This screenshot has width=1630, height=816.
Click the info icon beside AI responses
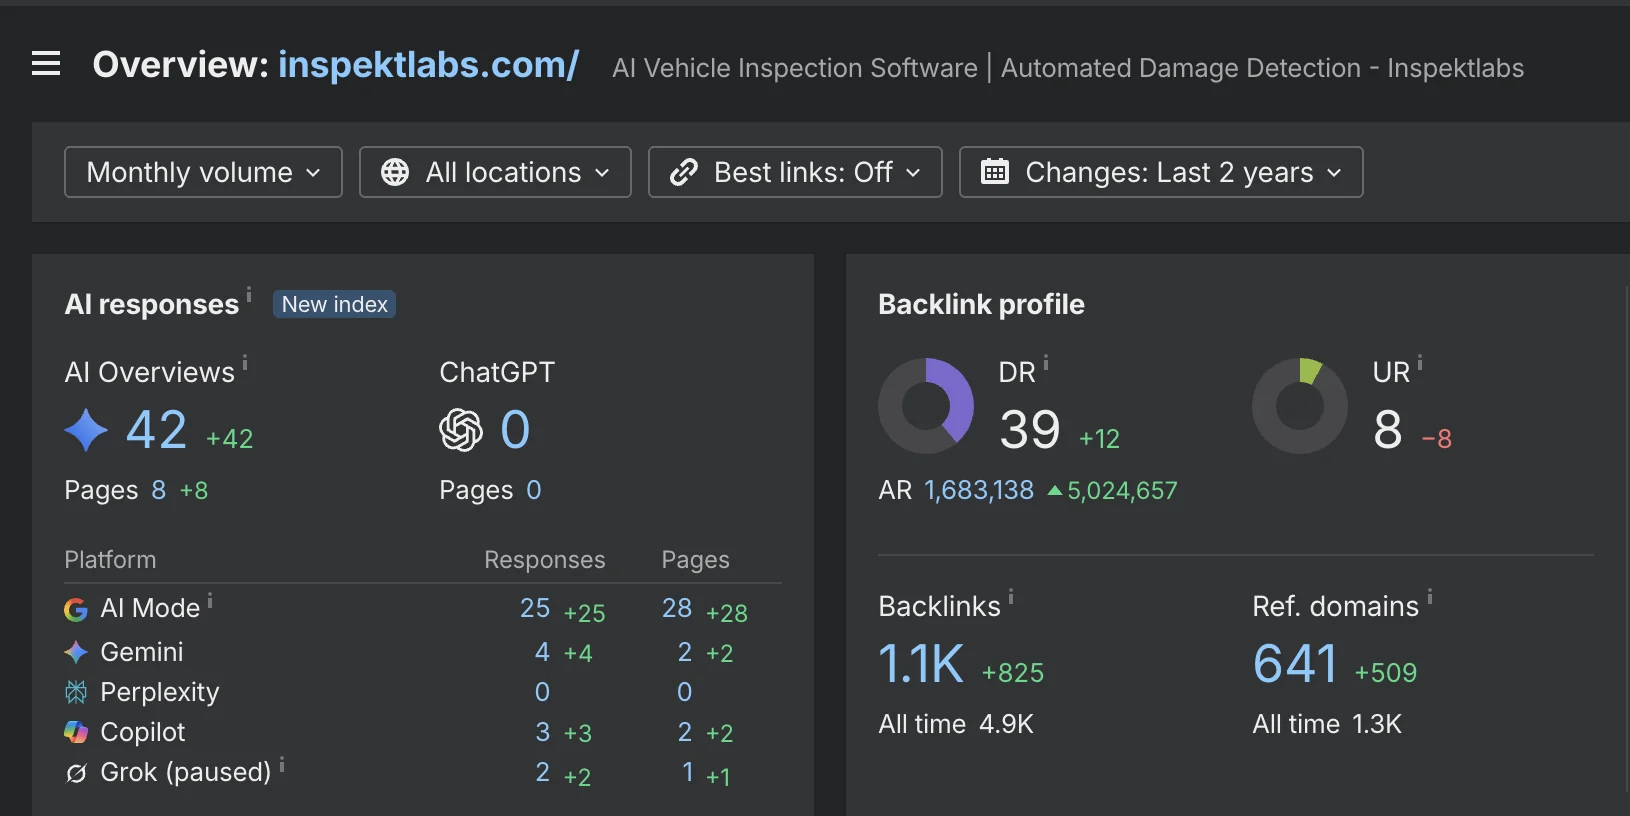click(249, 294)
